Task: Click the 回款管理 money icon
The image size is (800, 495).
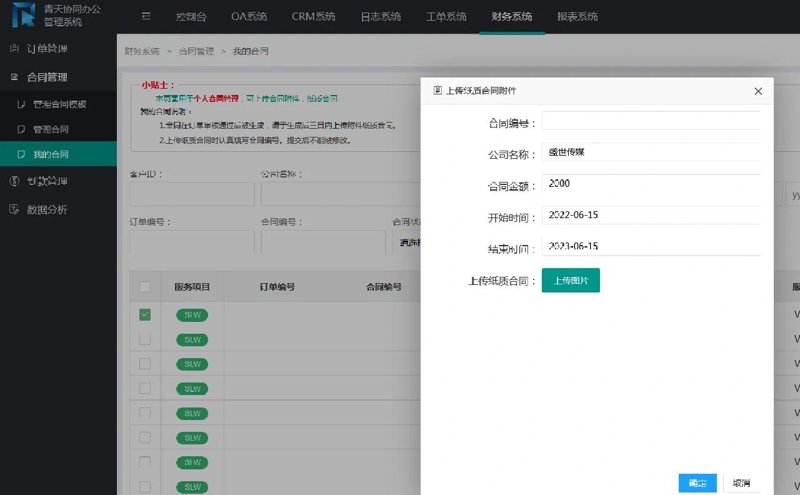Action: click(14, 181)
